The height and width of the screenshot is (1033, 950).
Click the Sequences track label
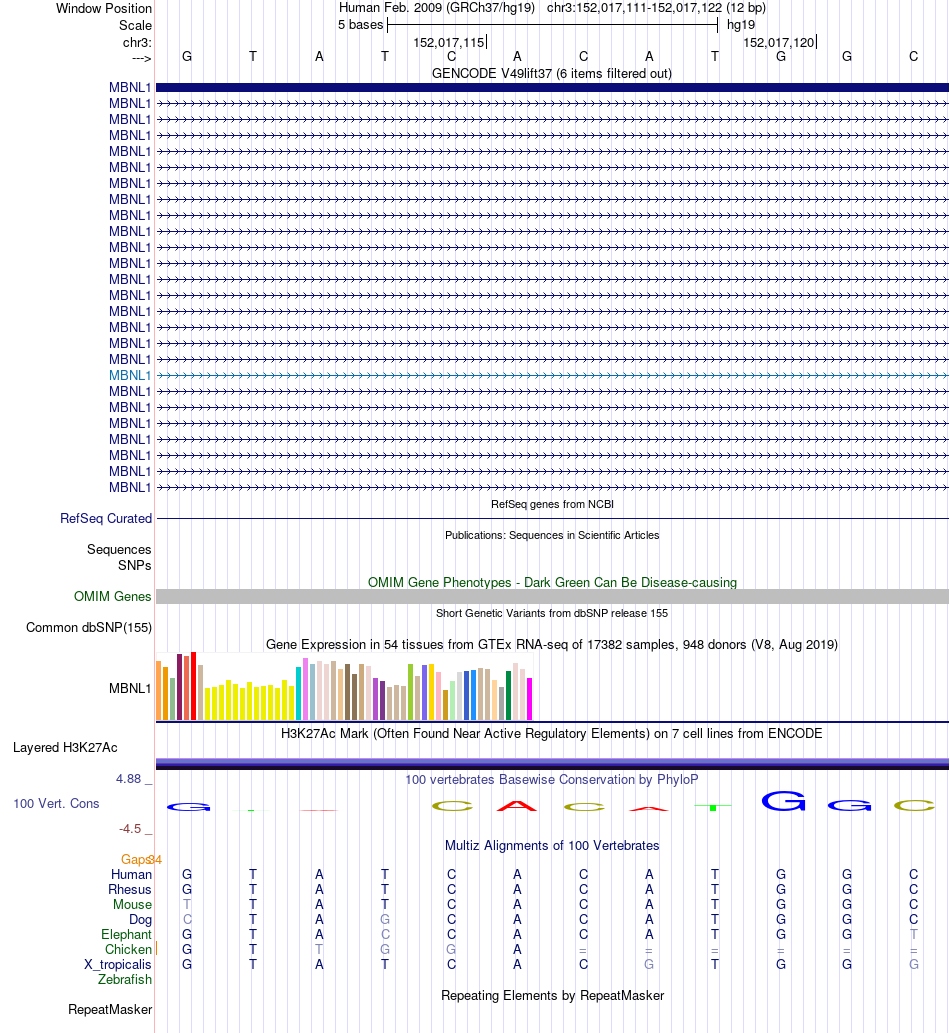119,549
